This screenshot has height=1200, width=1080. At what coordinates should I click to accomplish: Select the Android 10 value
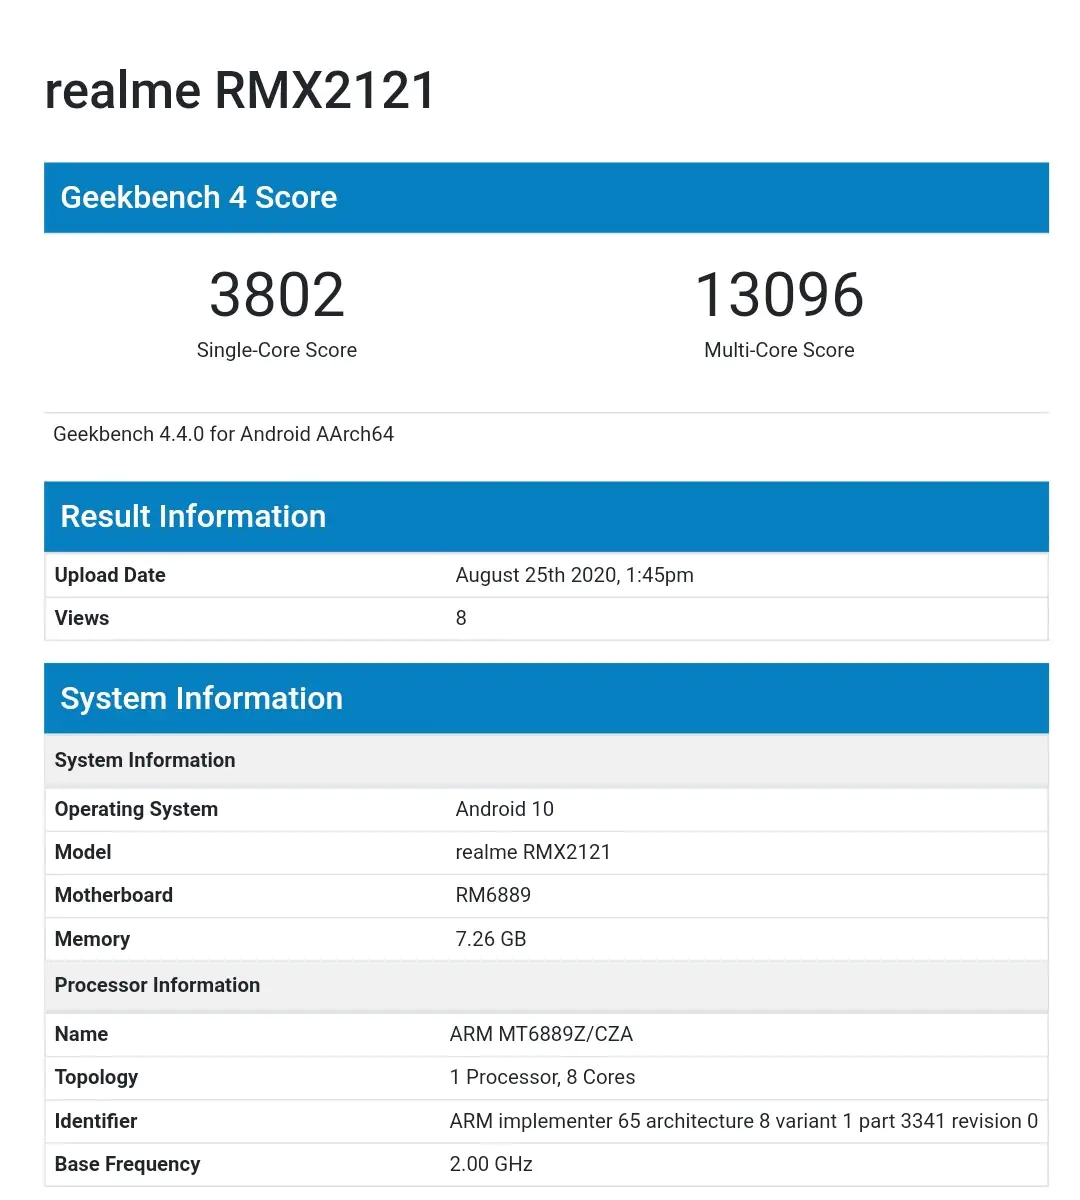coord(504,809)
